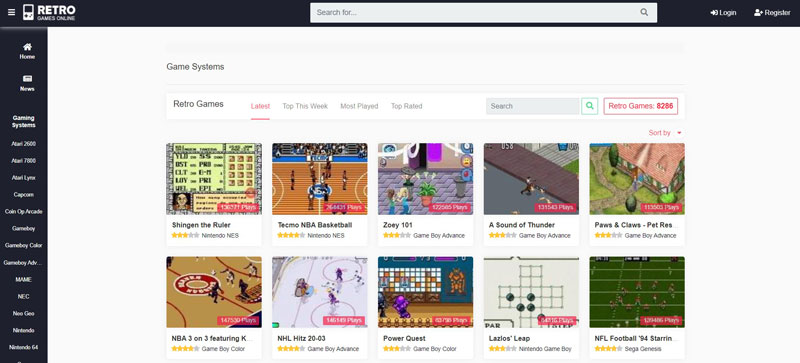Click the Game Systems heading
This screenshot has height=363, width=800.
point(195,67)
